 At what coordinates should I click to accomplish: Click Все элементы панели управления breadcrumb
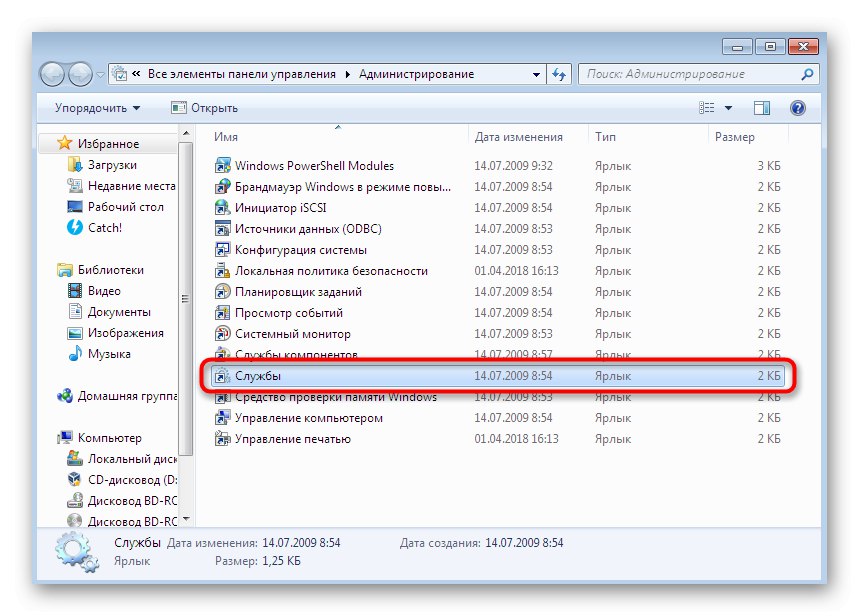pos(242,74)
